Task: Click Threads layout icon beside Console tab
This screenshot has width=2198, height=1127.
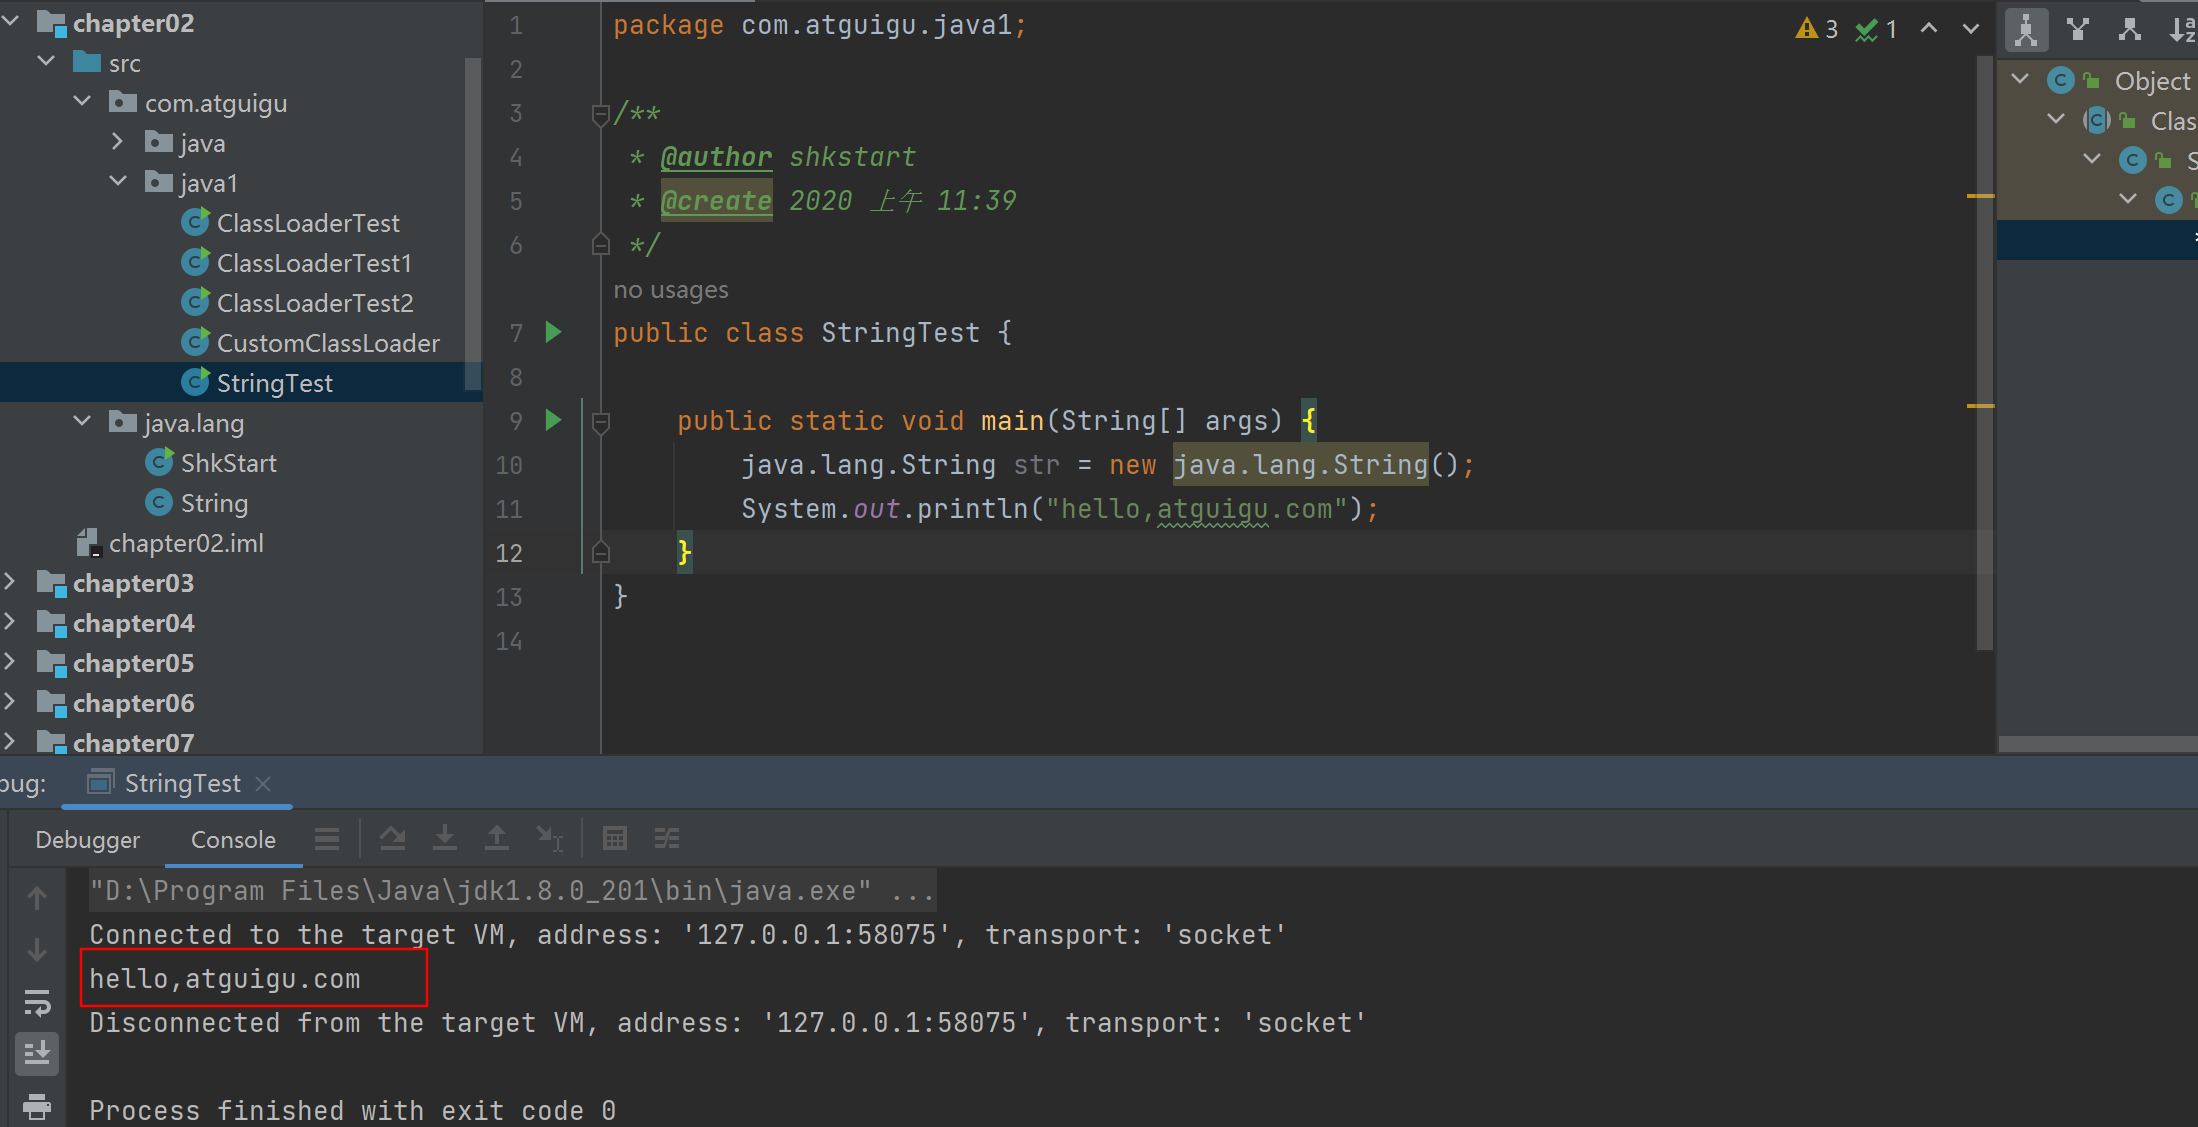Action: pyautogui.click(x=327, y=838)
